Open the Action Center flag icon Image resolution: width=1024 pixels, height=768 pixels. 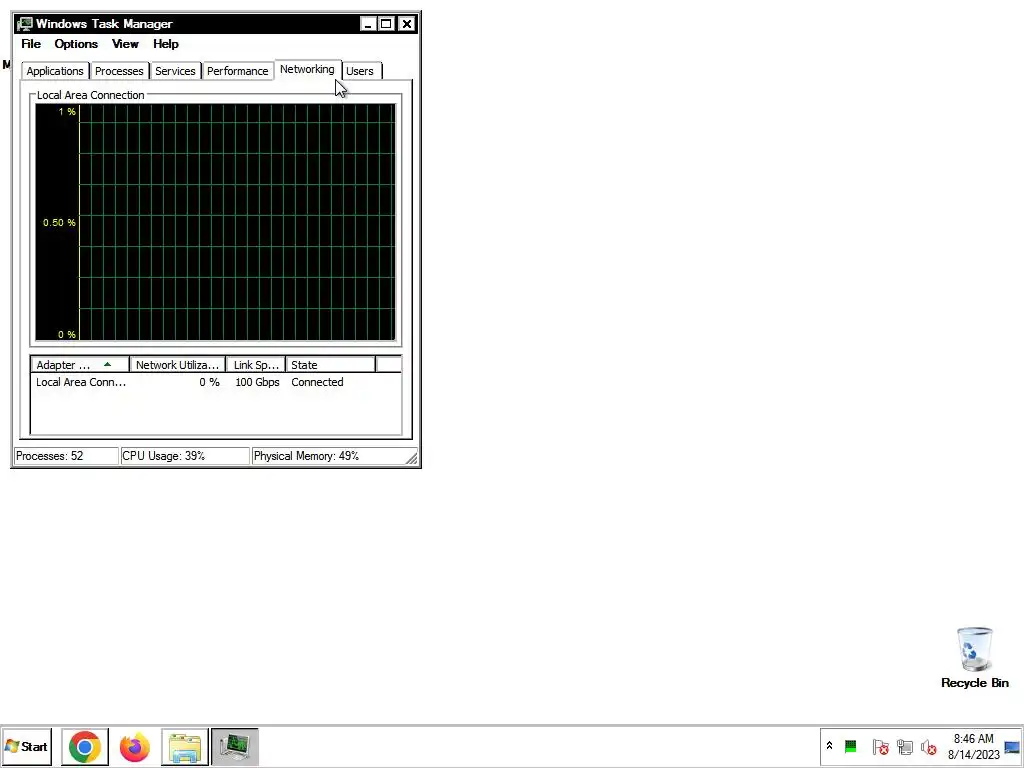pyautogui.click(x=880, y=746)
